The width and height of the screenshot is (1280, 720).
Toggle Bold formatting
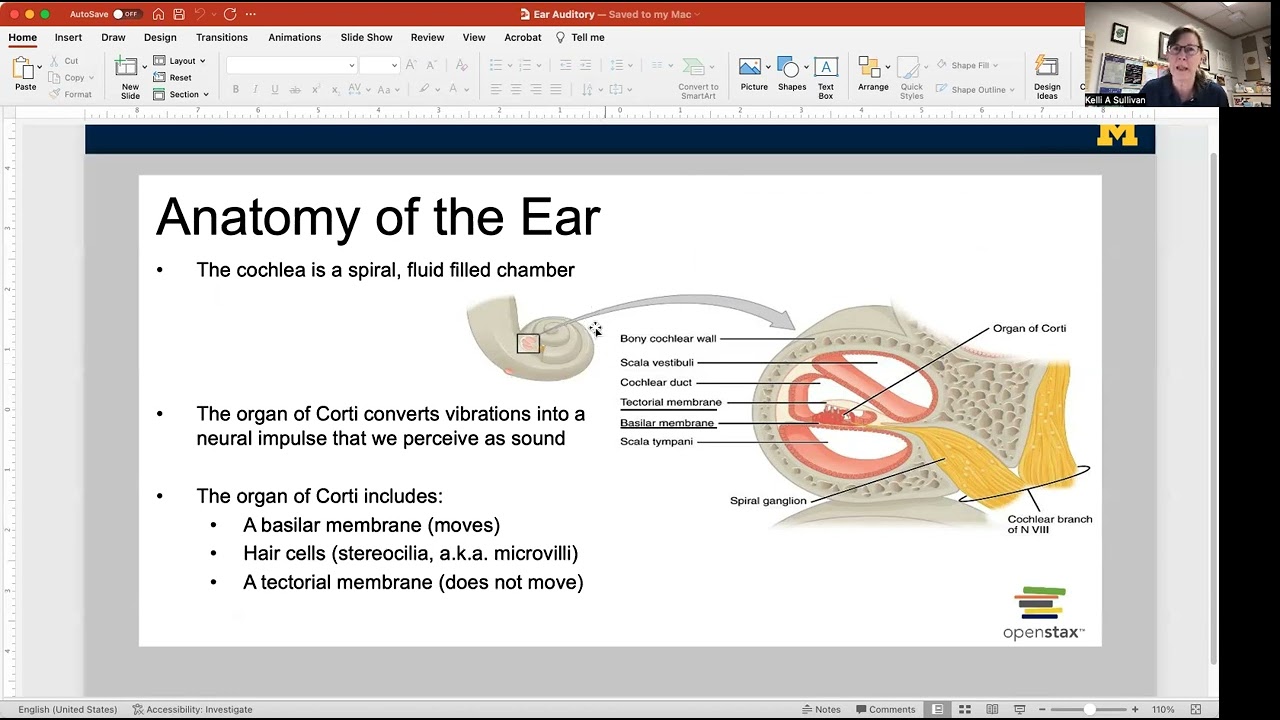tap(236, 89)
